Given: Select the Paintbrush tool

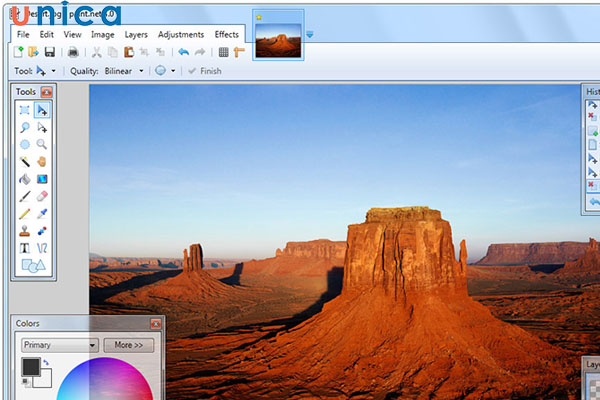Looking at the screenshot, I should [24, 196].
